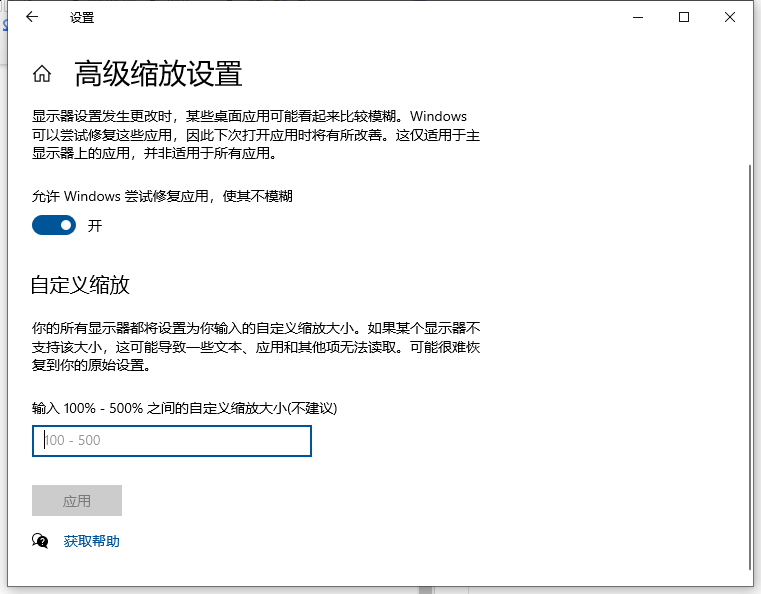
Task: Click the 自定义缩放 section heading
Action: (x=80, y=285)
